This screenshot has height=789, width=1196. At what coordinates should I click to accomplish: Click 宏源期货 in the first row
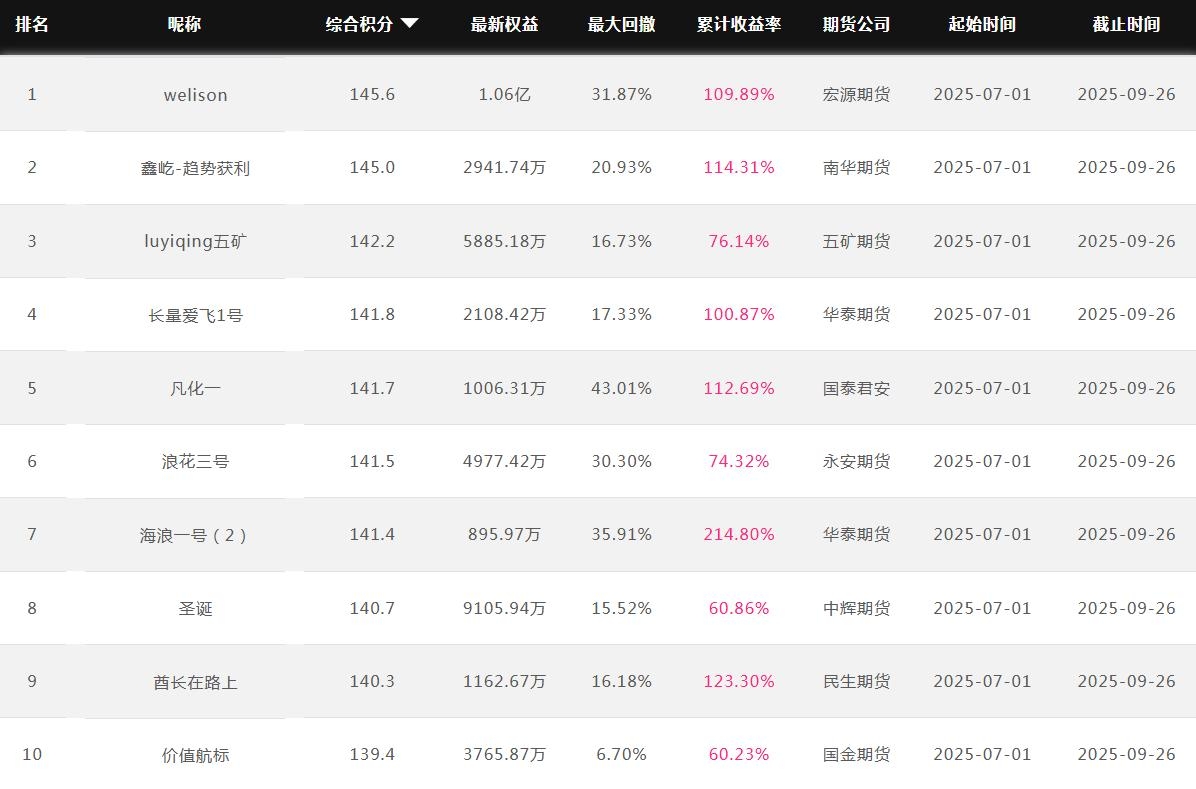click(856, 94)
